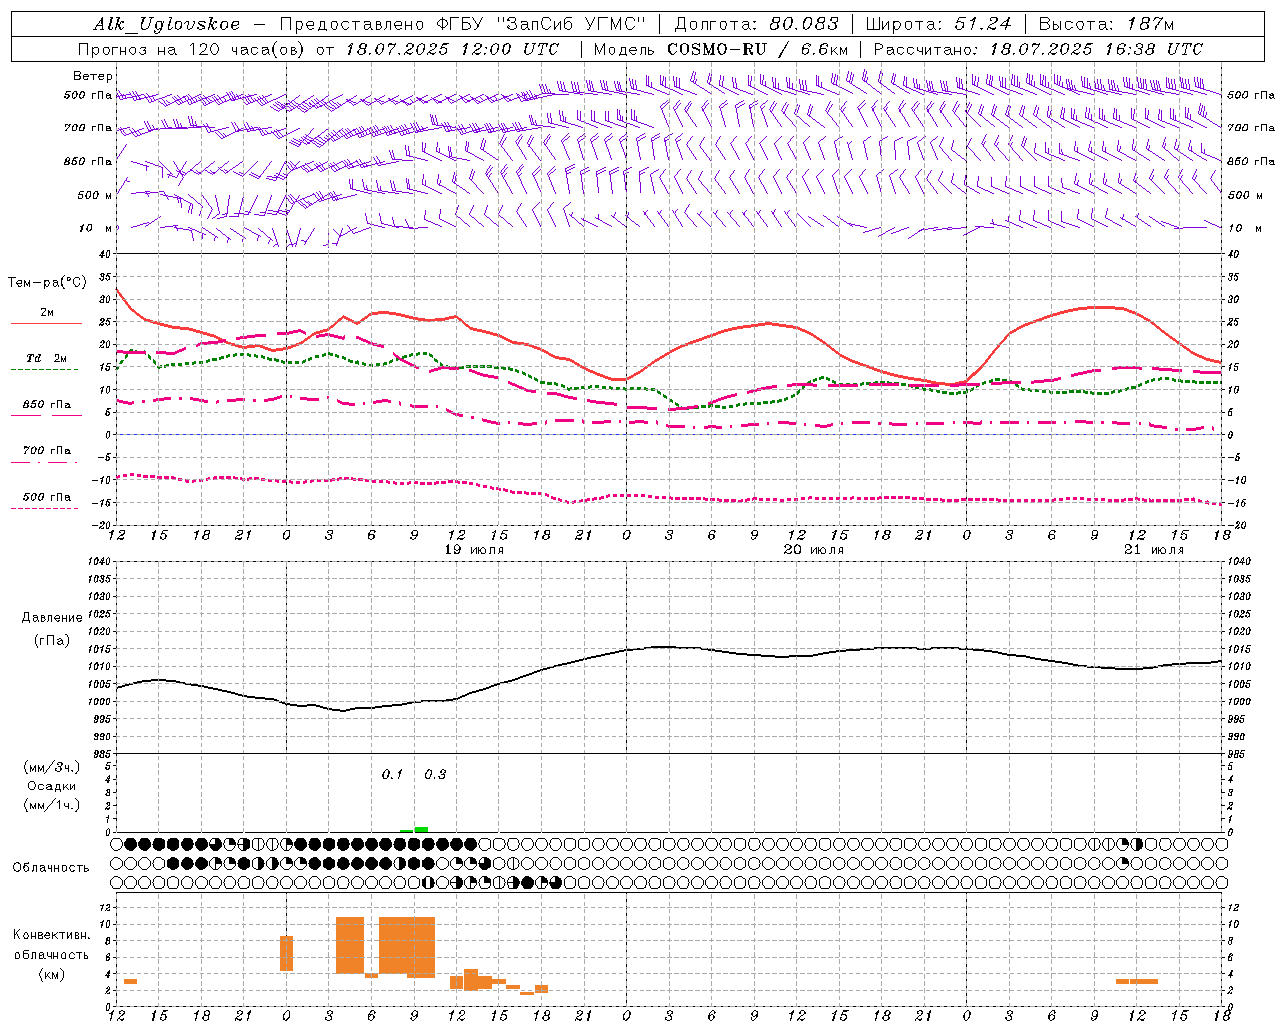Click the "20 июля" date label
The width and height of the screenshot is (1280, 1024).
(x=813, y=550)
